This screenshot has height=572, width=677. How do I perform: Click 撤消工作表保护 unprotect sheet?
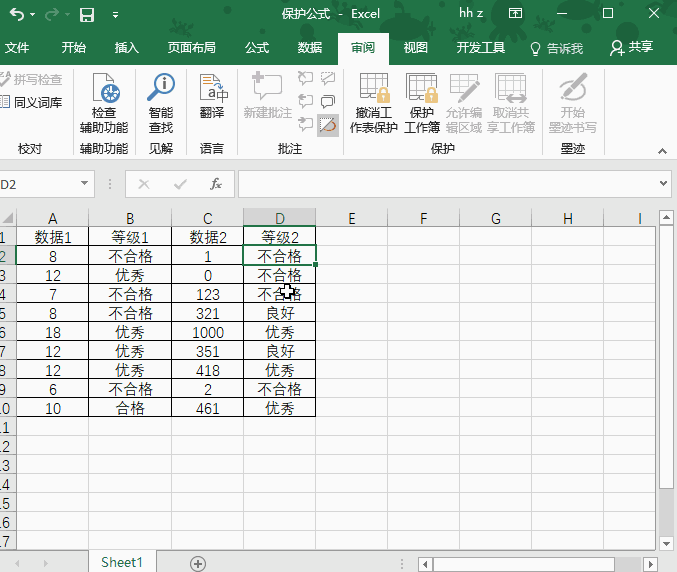373,104
